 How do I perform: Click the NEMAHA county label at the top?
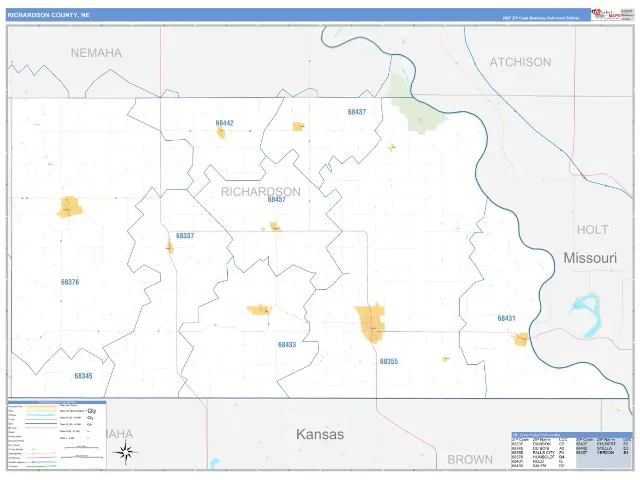tap(96, 53)
